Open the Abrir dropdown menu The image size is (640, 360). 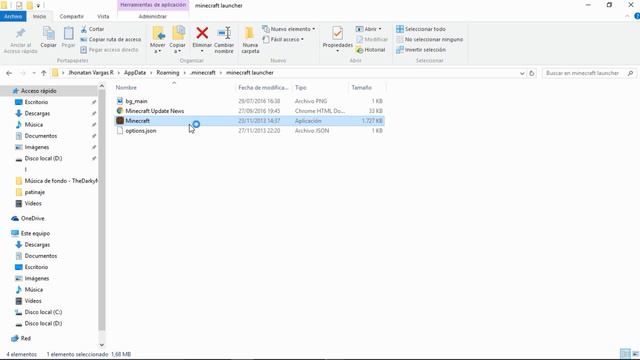369,29
